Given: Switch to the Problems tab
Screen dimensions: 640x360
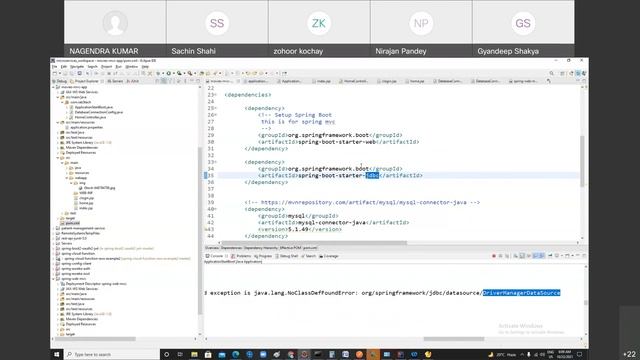Looking at the screenshot, I should pos(241,256).
